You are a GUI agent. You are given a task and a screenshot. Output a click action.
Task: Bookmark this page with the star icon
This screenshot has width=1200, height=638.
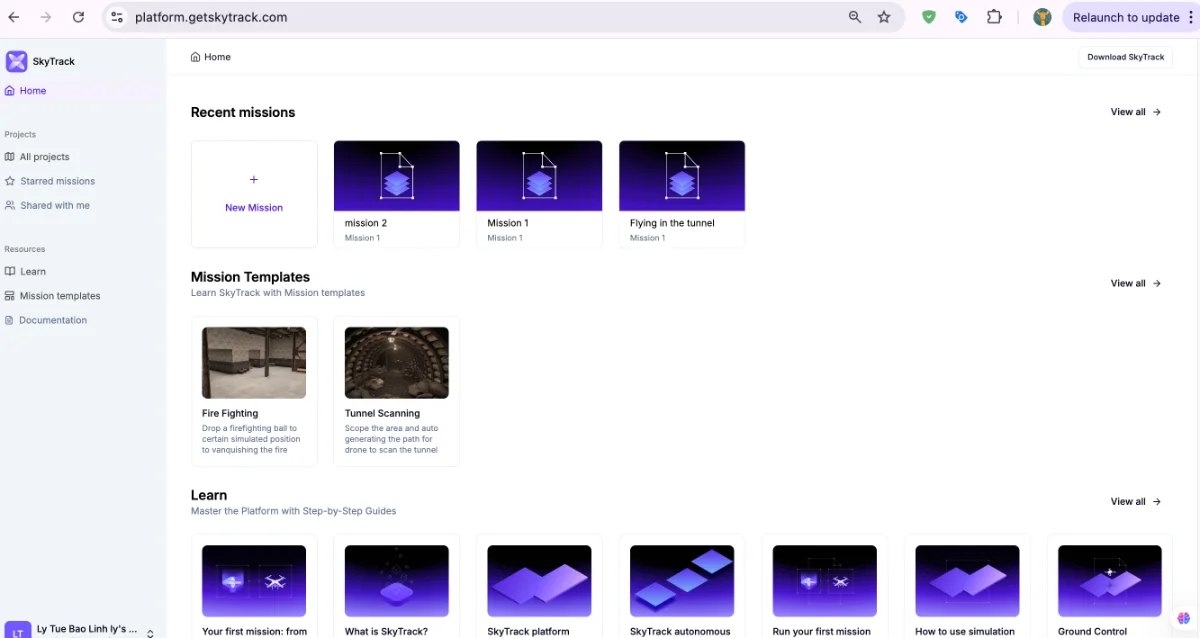[884, 17]
